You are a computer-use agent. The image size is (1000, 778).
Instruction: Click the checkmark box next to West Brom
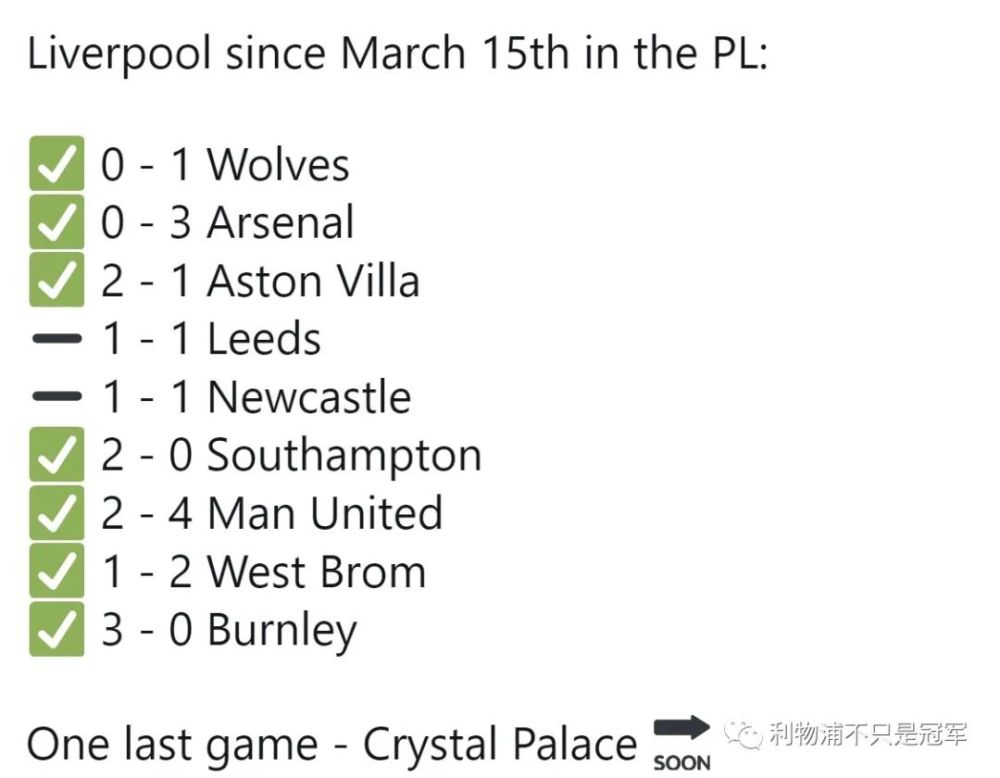(57, 571)
